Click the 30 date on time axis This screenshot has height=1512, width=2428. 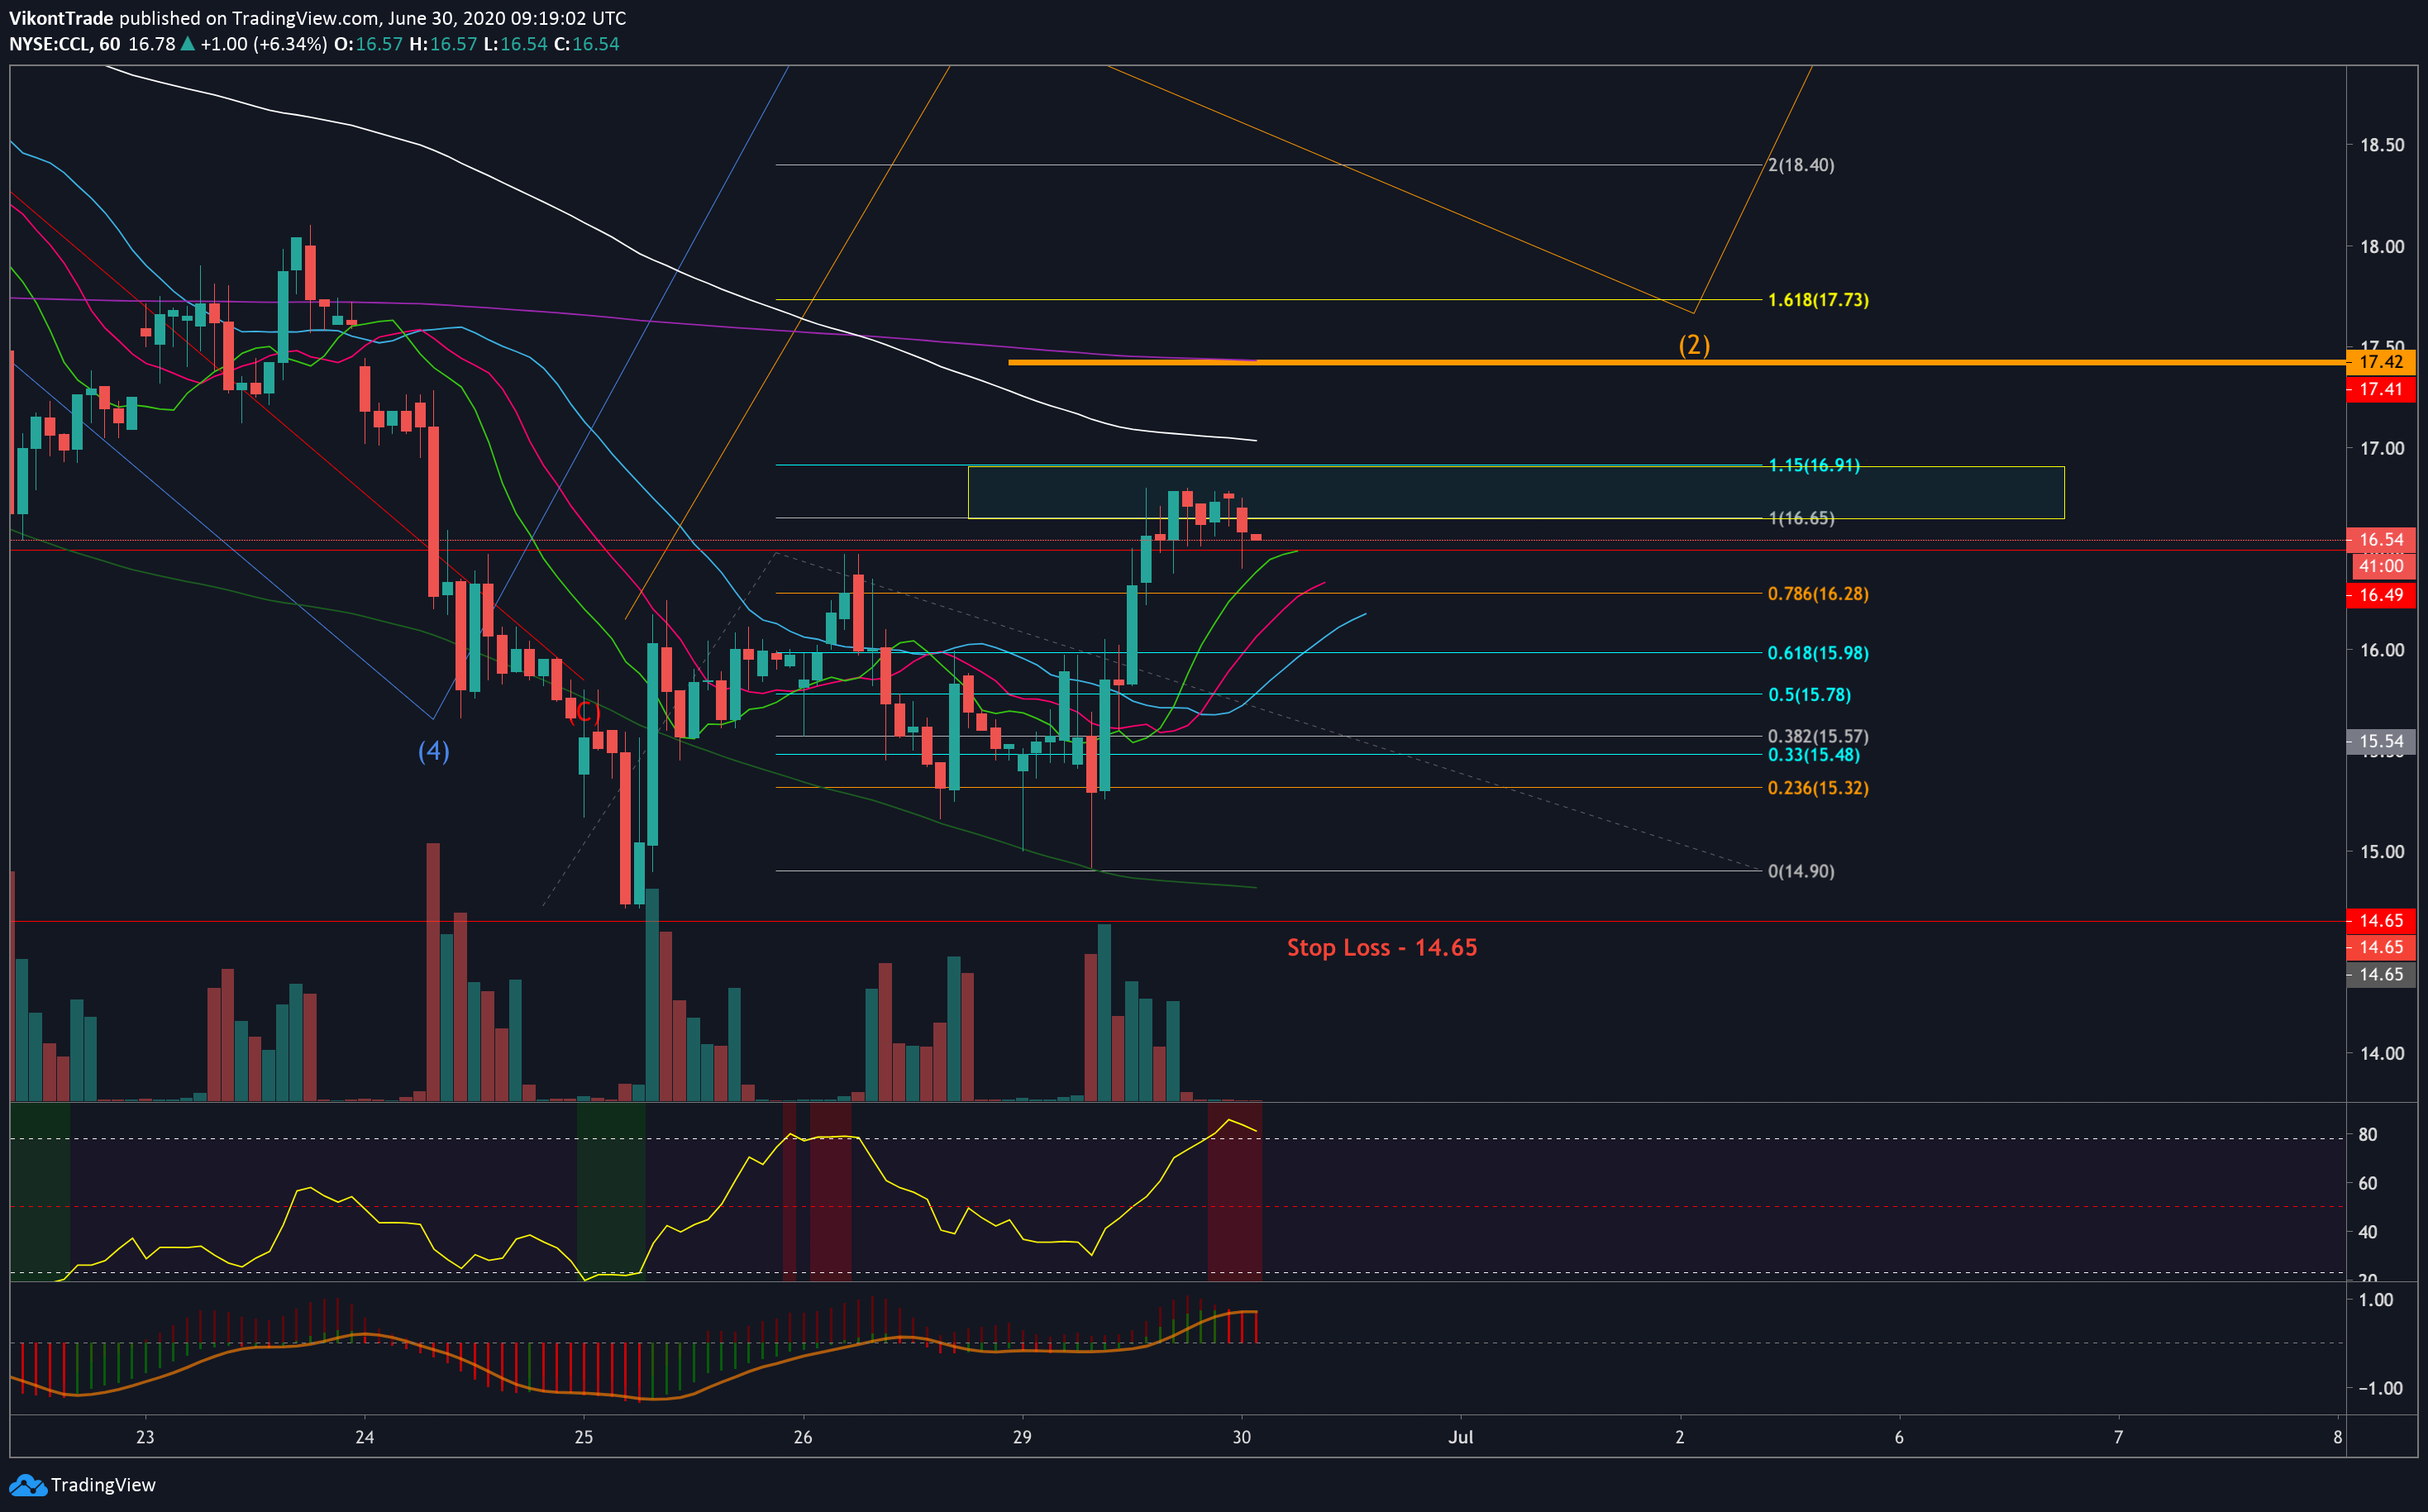point(1241,1437)
